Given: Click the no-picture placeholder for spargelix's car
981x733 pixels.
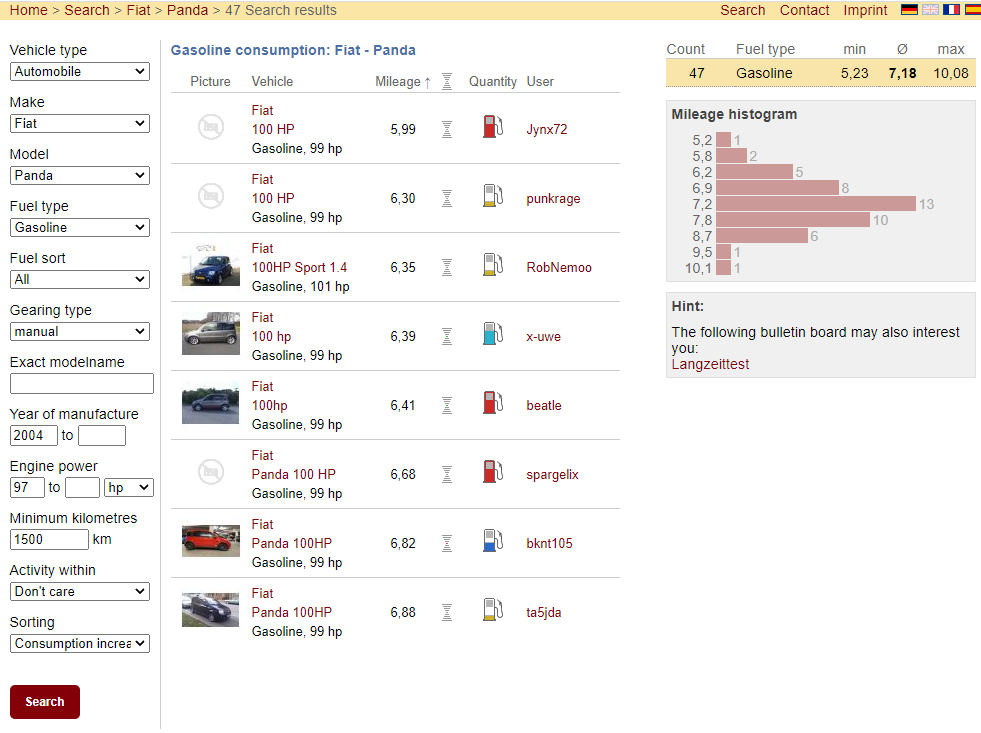Looking at the screenshot, I should [211, 472].
